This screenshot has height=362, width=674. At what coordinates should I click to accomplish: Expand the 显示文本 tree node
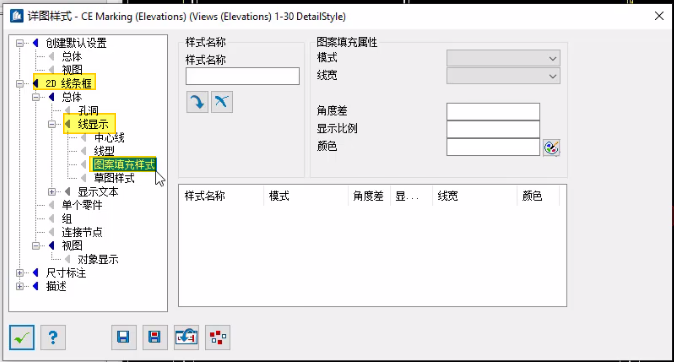coord(52,192)
